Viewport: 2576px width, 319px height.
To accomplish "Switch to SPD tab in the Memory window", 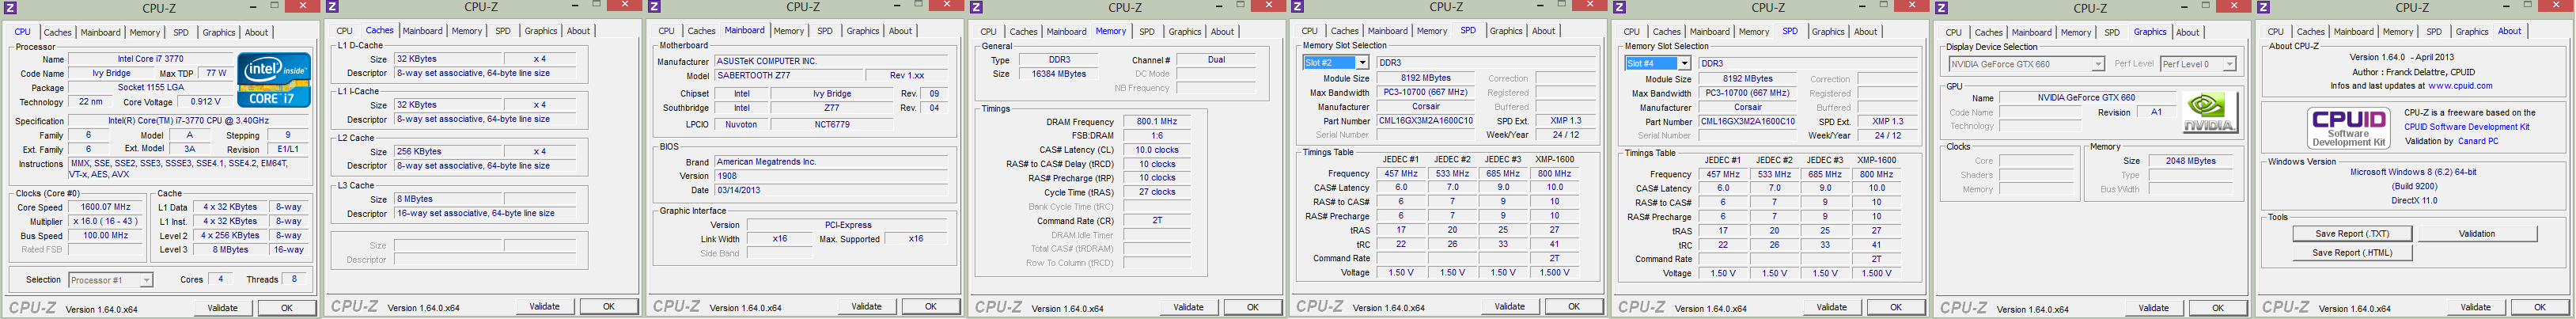I will (1147, 31).
